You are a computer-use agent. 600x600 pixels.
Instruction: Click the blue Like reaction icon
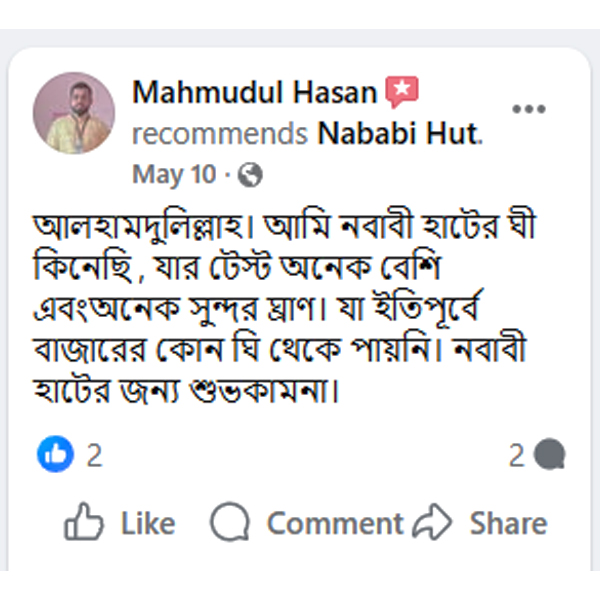(x=56, y=455)
